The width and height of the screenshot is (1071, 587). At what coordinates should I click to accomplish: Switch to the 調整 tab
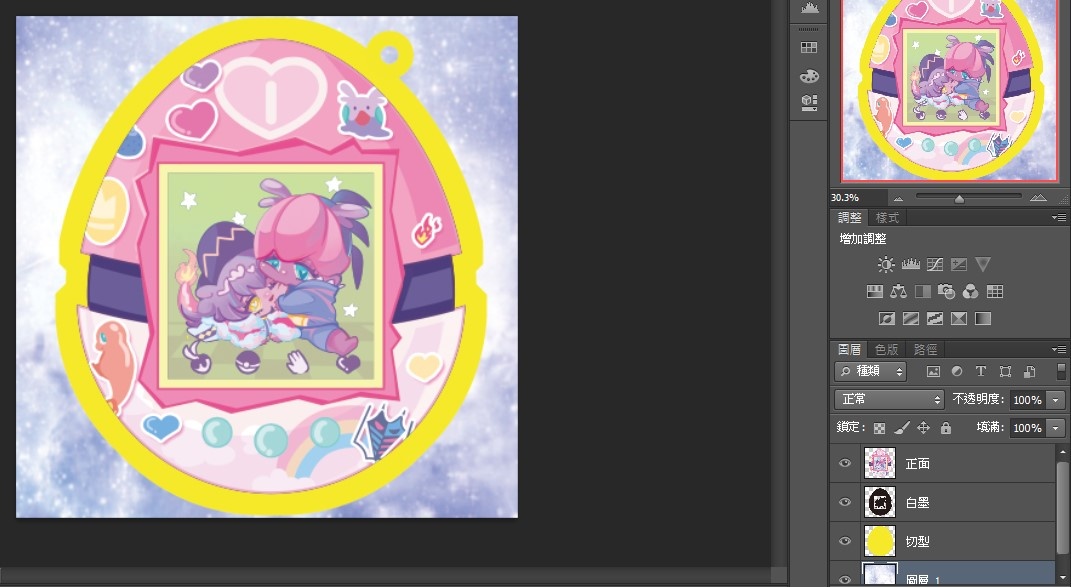tap(850, 217)
